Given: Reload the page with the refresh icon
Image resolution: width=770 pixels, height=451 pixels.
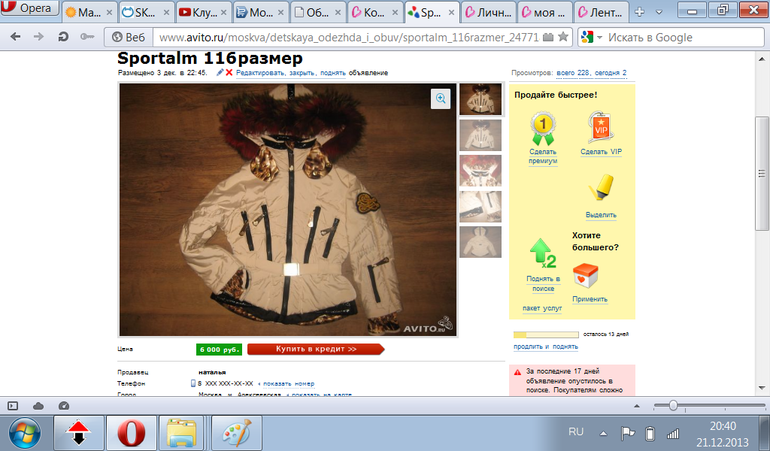Looking at the screenshot, I should 63,37.
